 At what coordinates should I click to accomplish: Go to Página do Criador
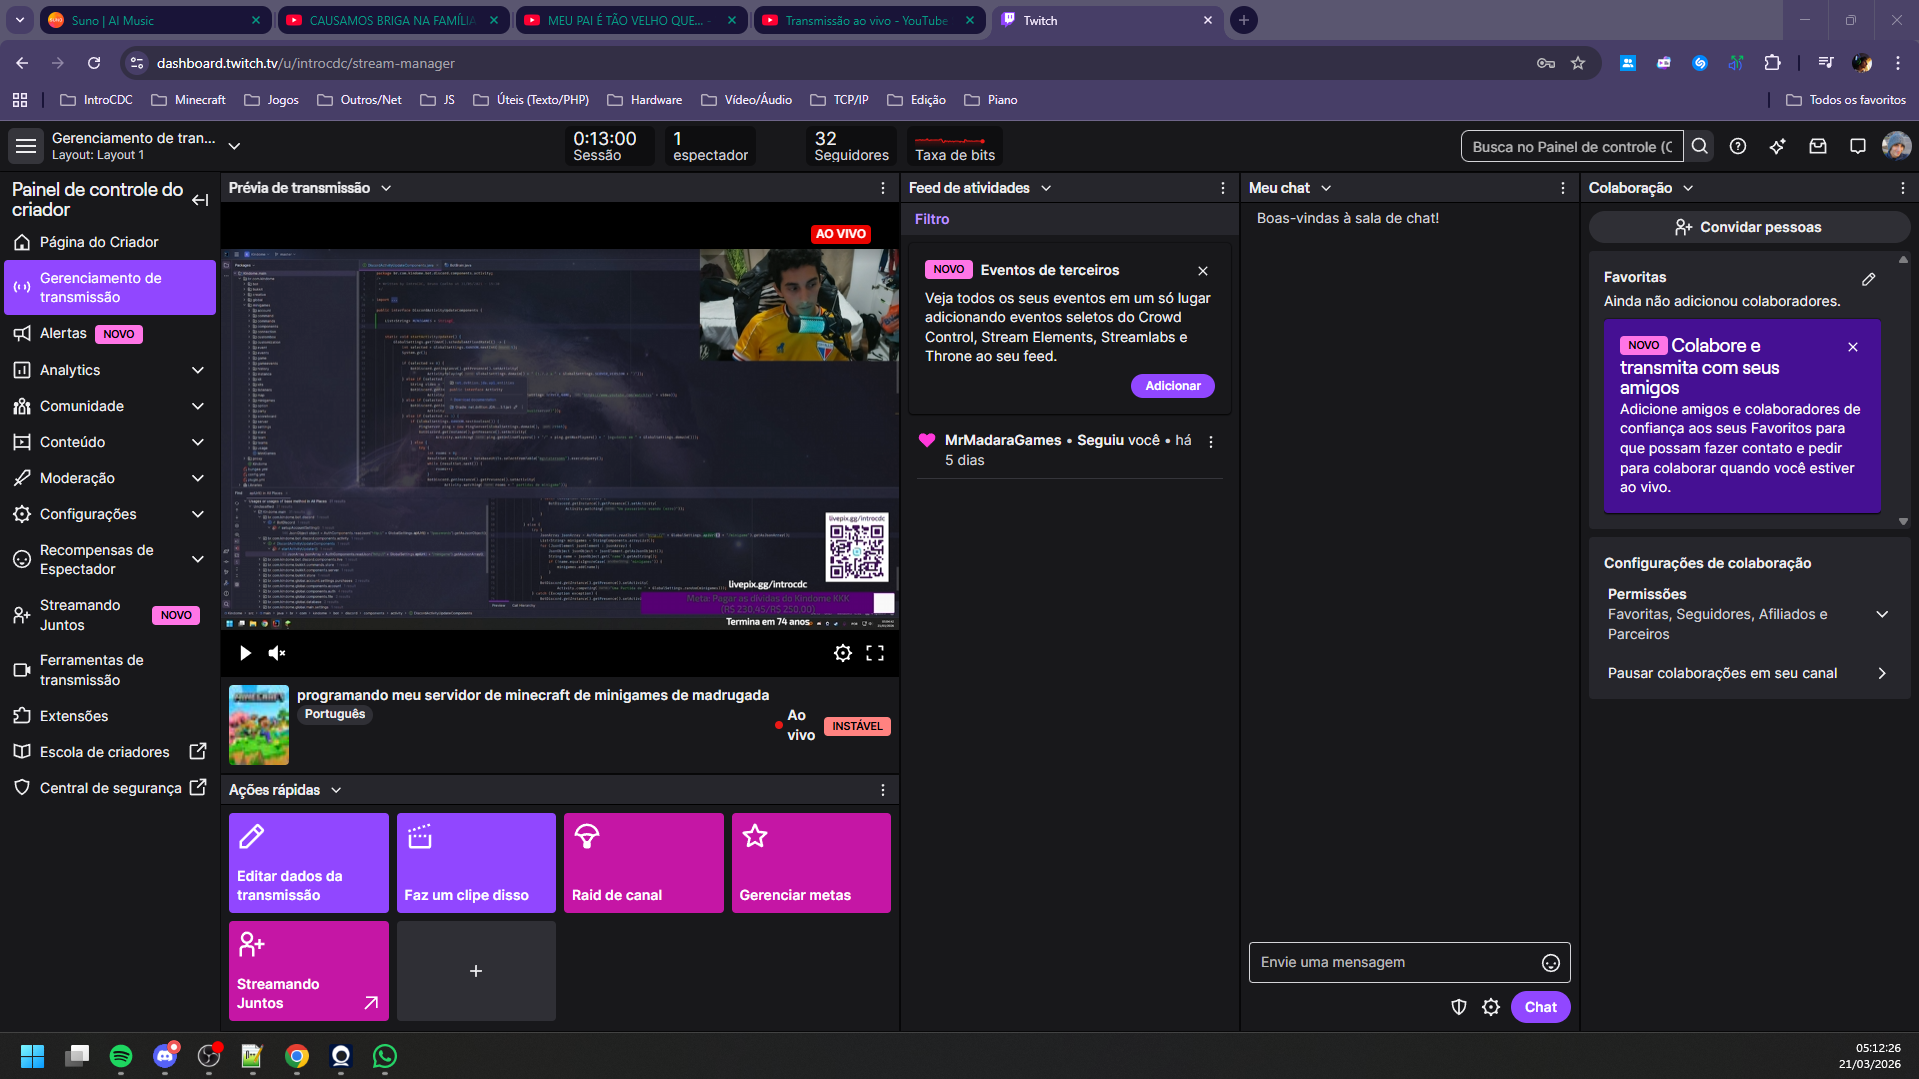click(99, 242)
